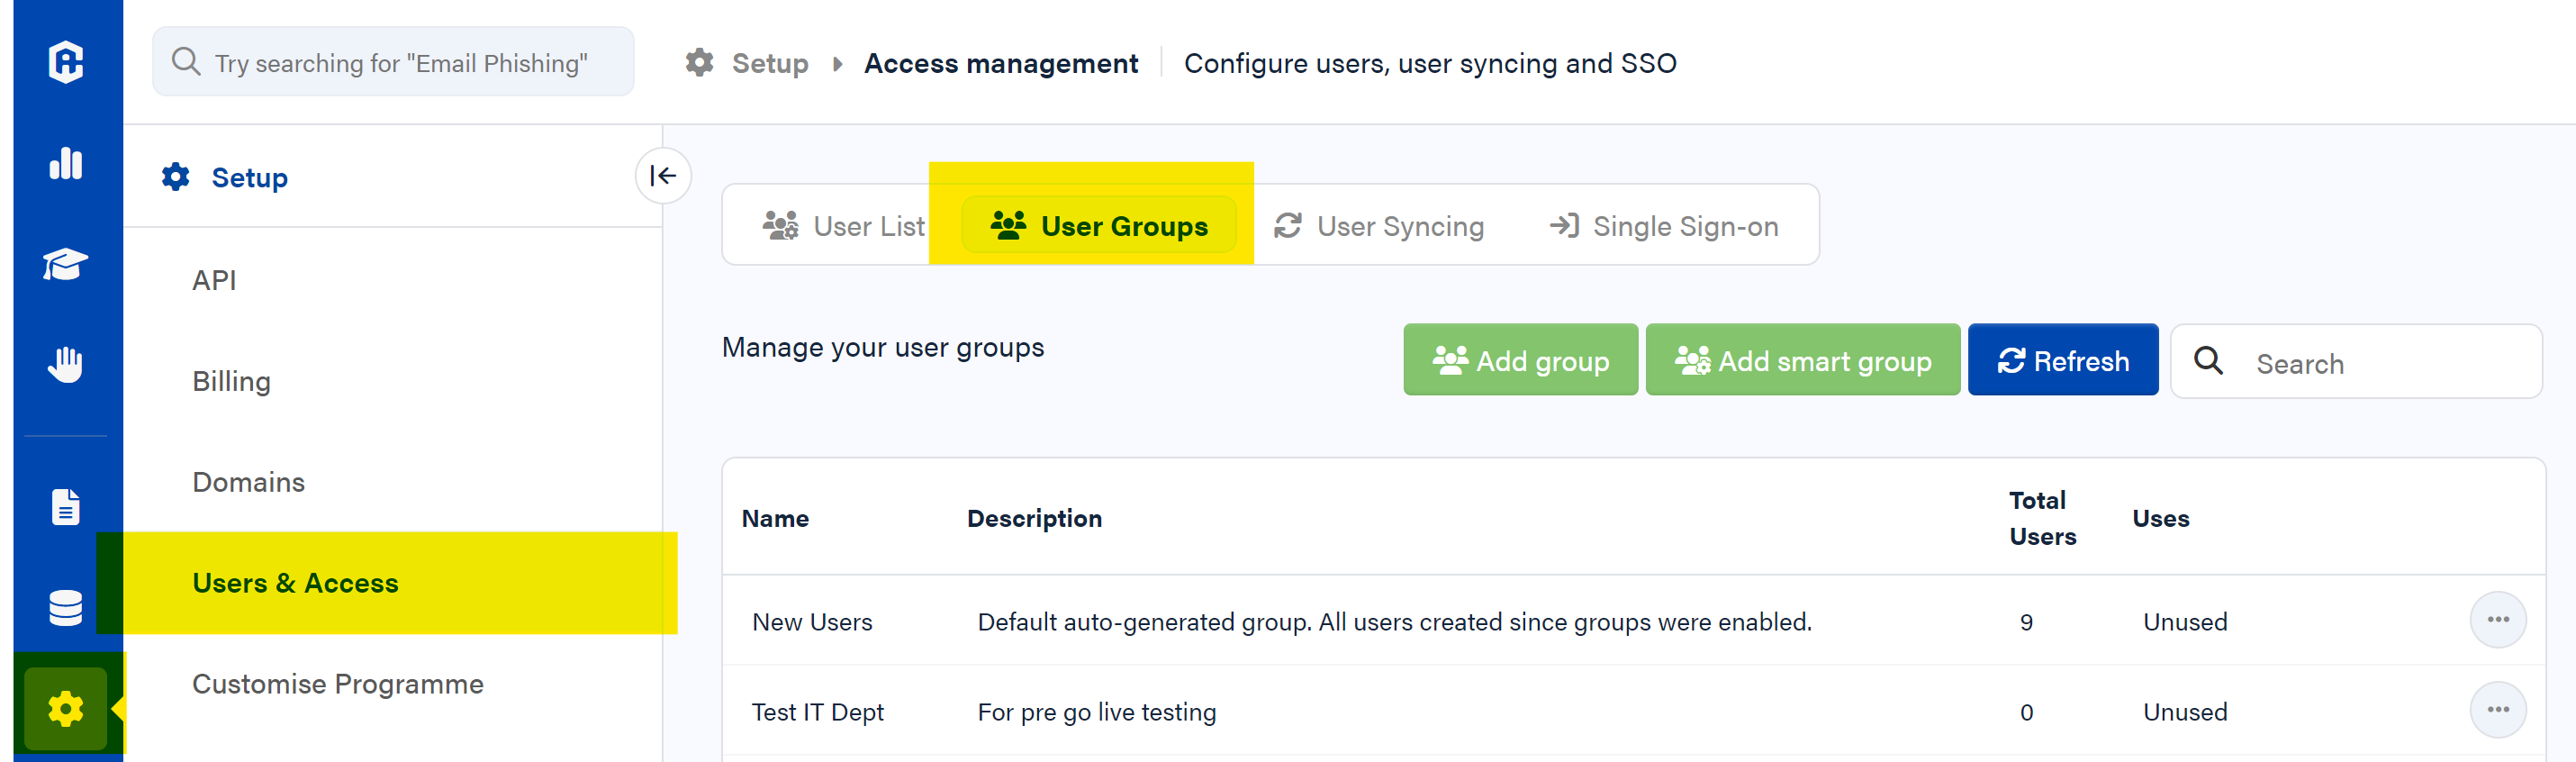
Task: Open the graduation cap training icon
Action: tap(66, 264)
